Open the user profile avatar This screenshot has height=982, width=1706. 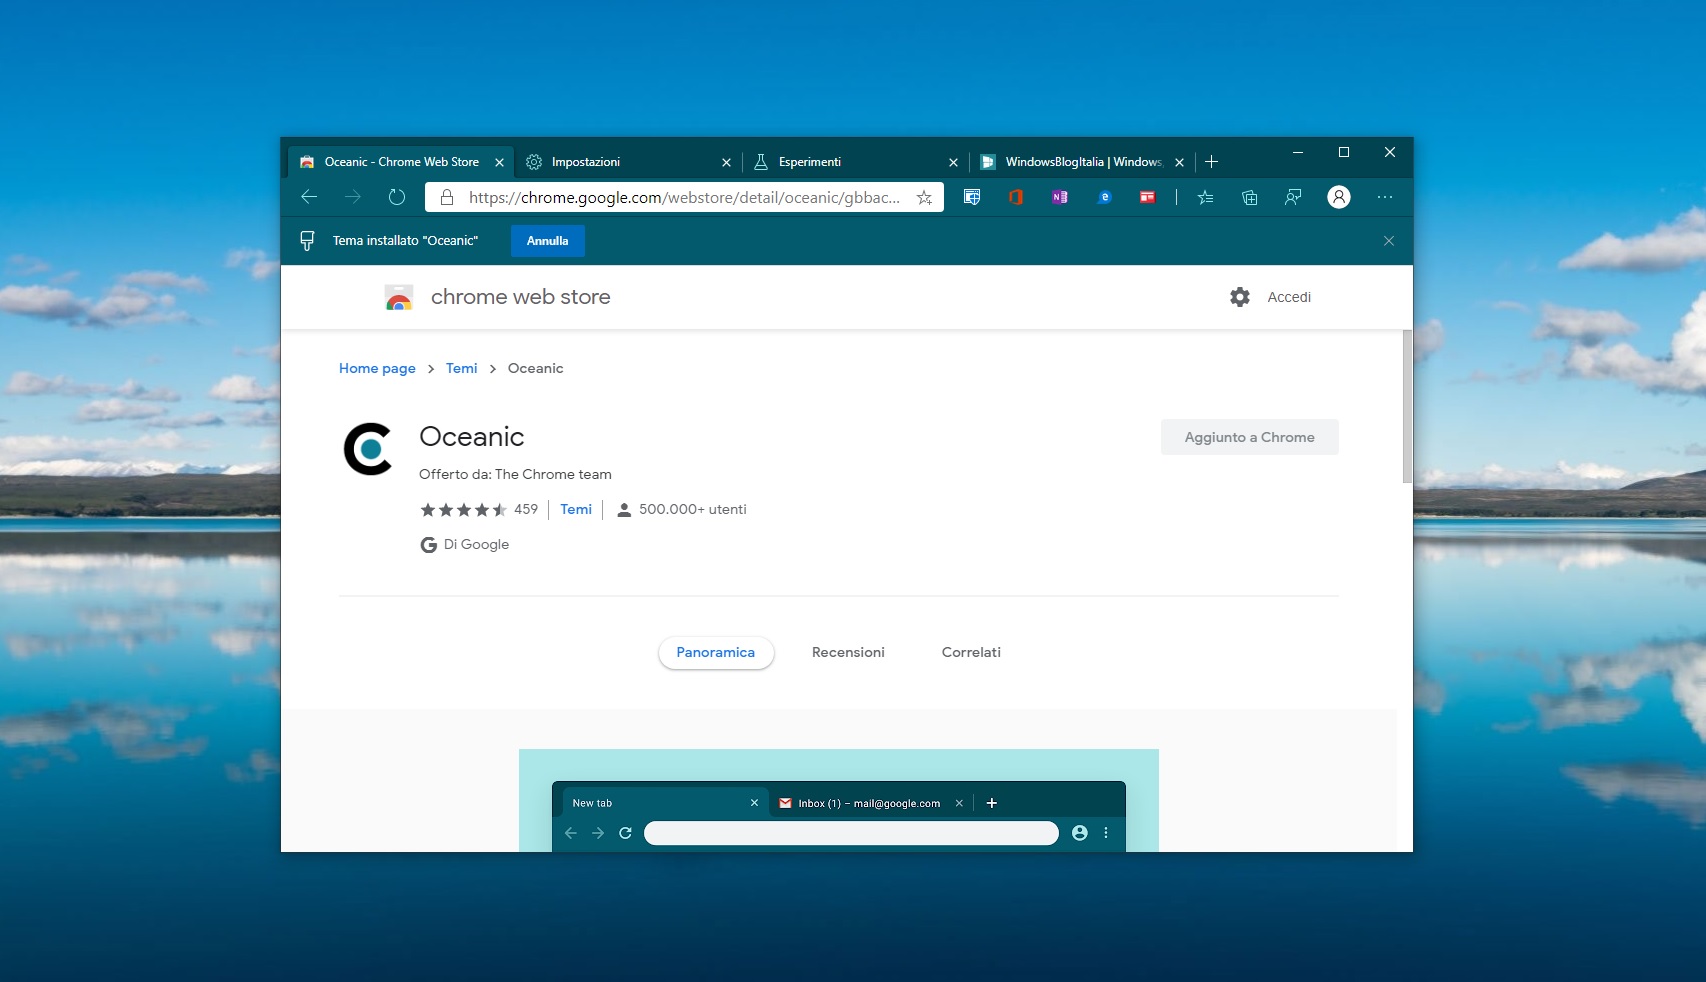tap(1339, 197)
